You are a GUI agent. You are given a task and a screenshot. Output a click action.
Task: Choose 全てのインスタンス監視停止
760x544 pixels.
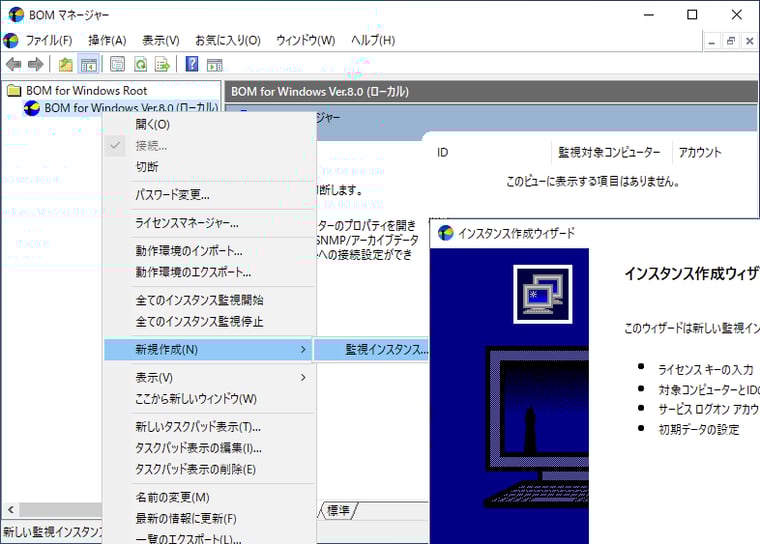209,321
